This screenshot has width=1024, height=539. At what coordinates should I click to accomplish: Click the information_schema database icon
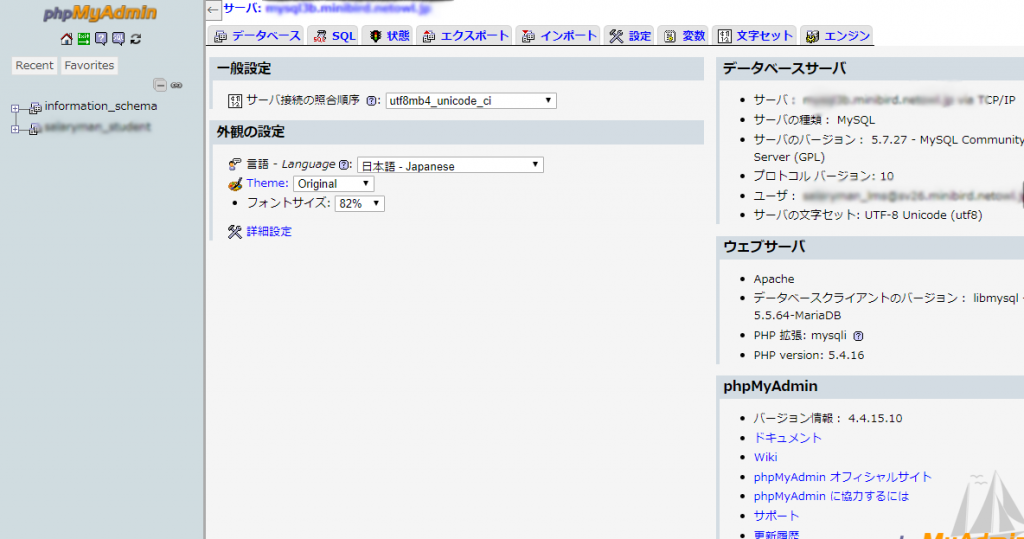(35, 108)
